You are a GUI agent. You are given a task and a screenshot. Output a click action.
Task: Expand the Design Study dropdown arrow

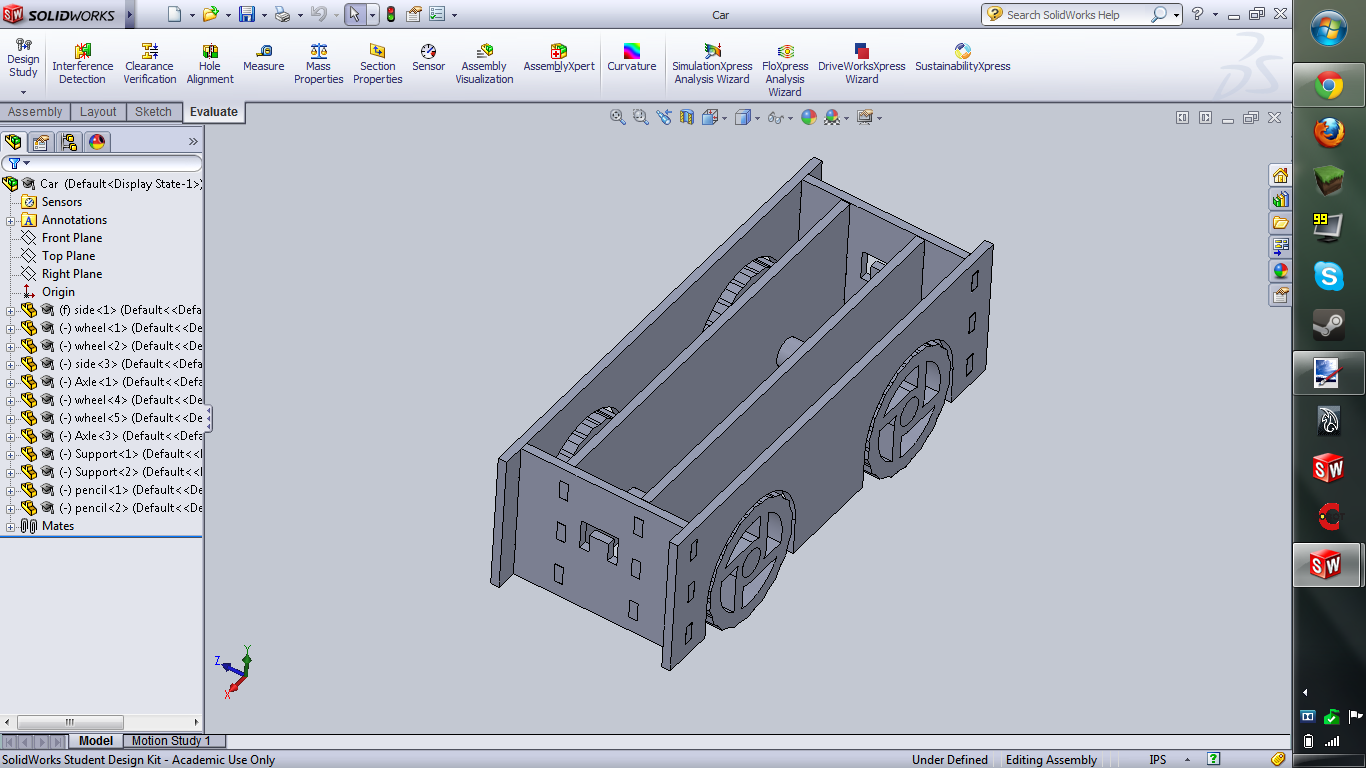coord(23,92)
